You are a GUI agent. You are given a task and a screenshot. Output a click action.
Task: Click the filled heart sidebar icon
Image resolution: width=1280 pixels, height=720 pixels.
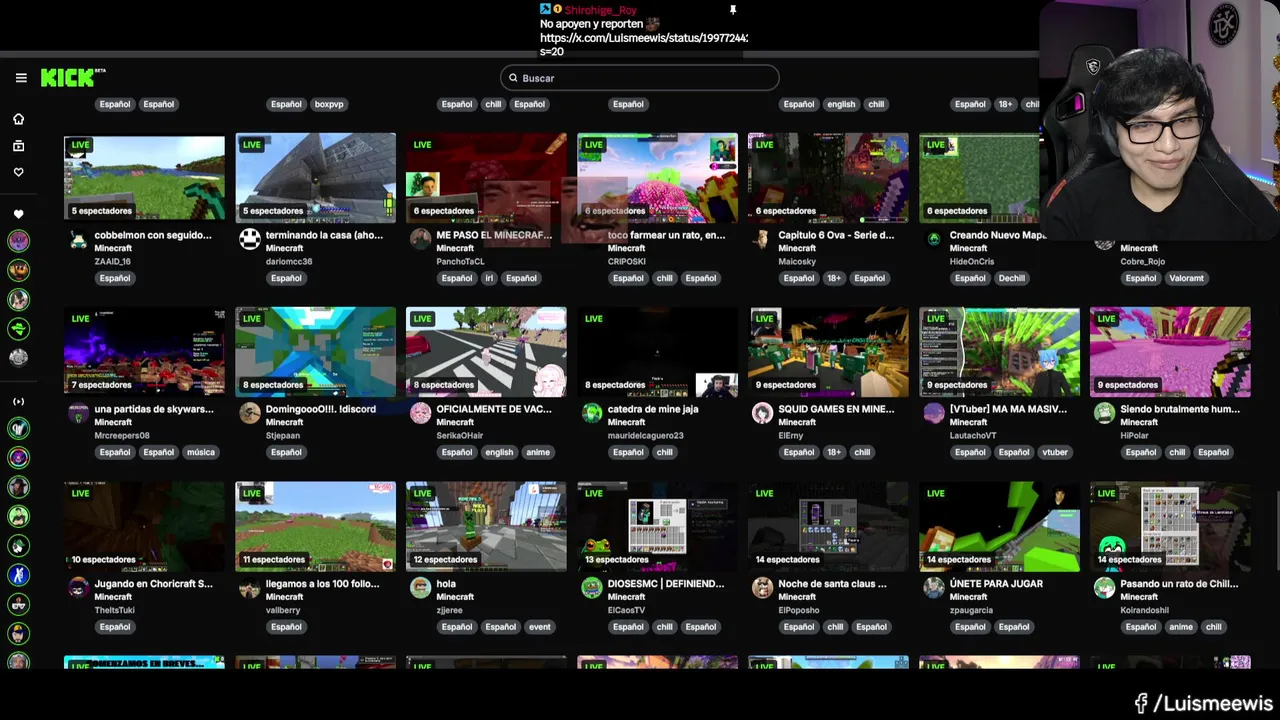(18, 214)
